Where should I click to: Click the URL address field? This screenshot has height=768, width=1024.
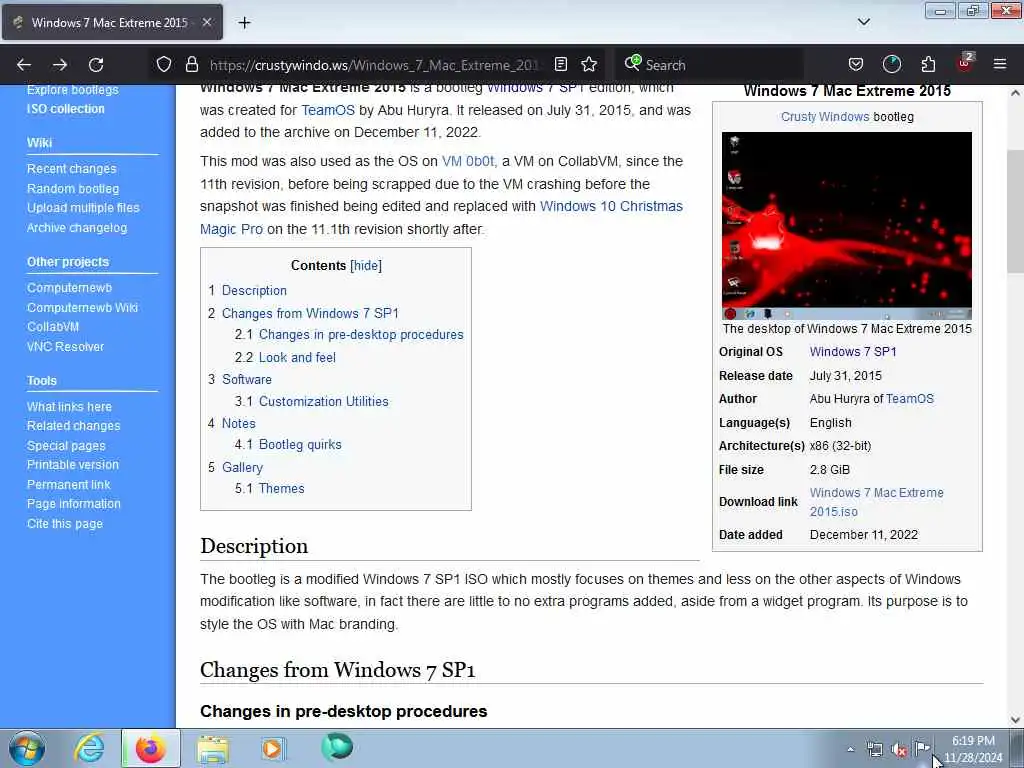[x=372, y=65]
